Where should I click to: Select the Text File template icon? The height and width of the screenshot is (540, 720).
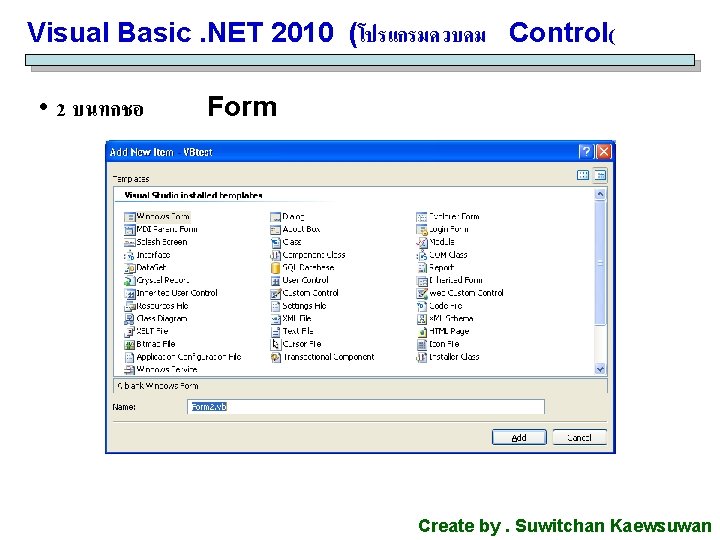click(276, 332)
